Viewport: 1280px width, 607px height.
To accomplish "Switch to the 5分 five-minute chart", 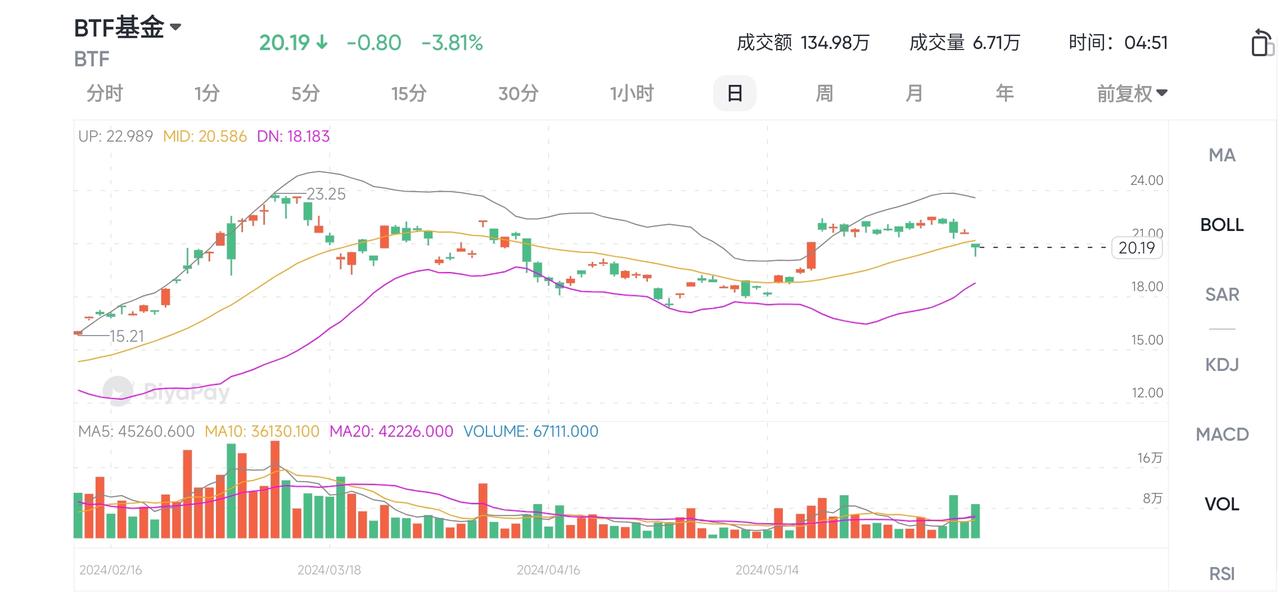I will click(x=304, y=93).
